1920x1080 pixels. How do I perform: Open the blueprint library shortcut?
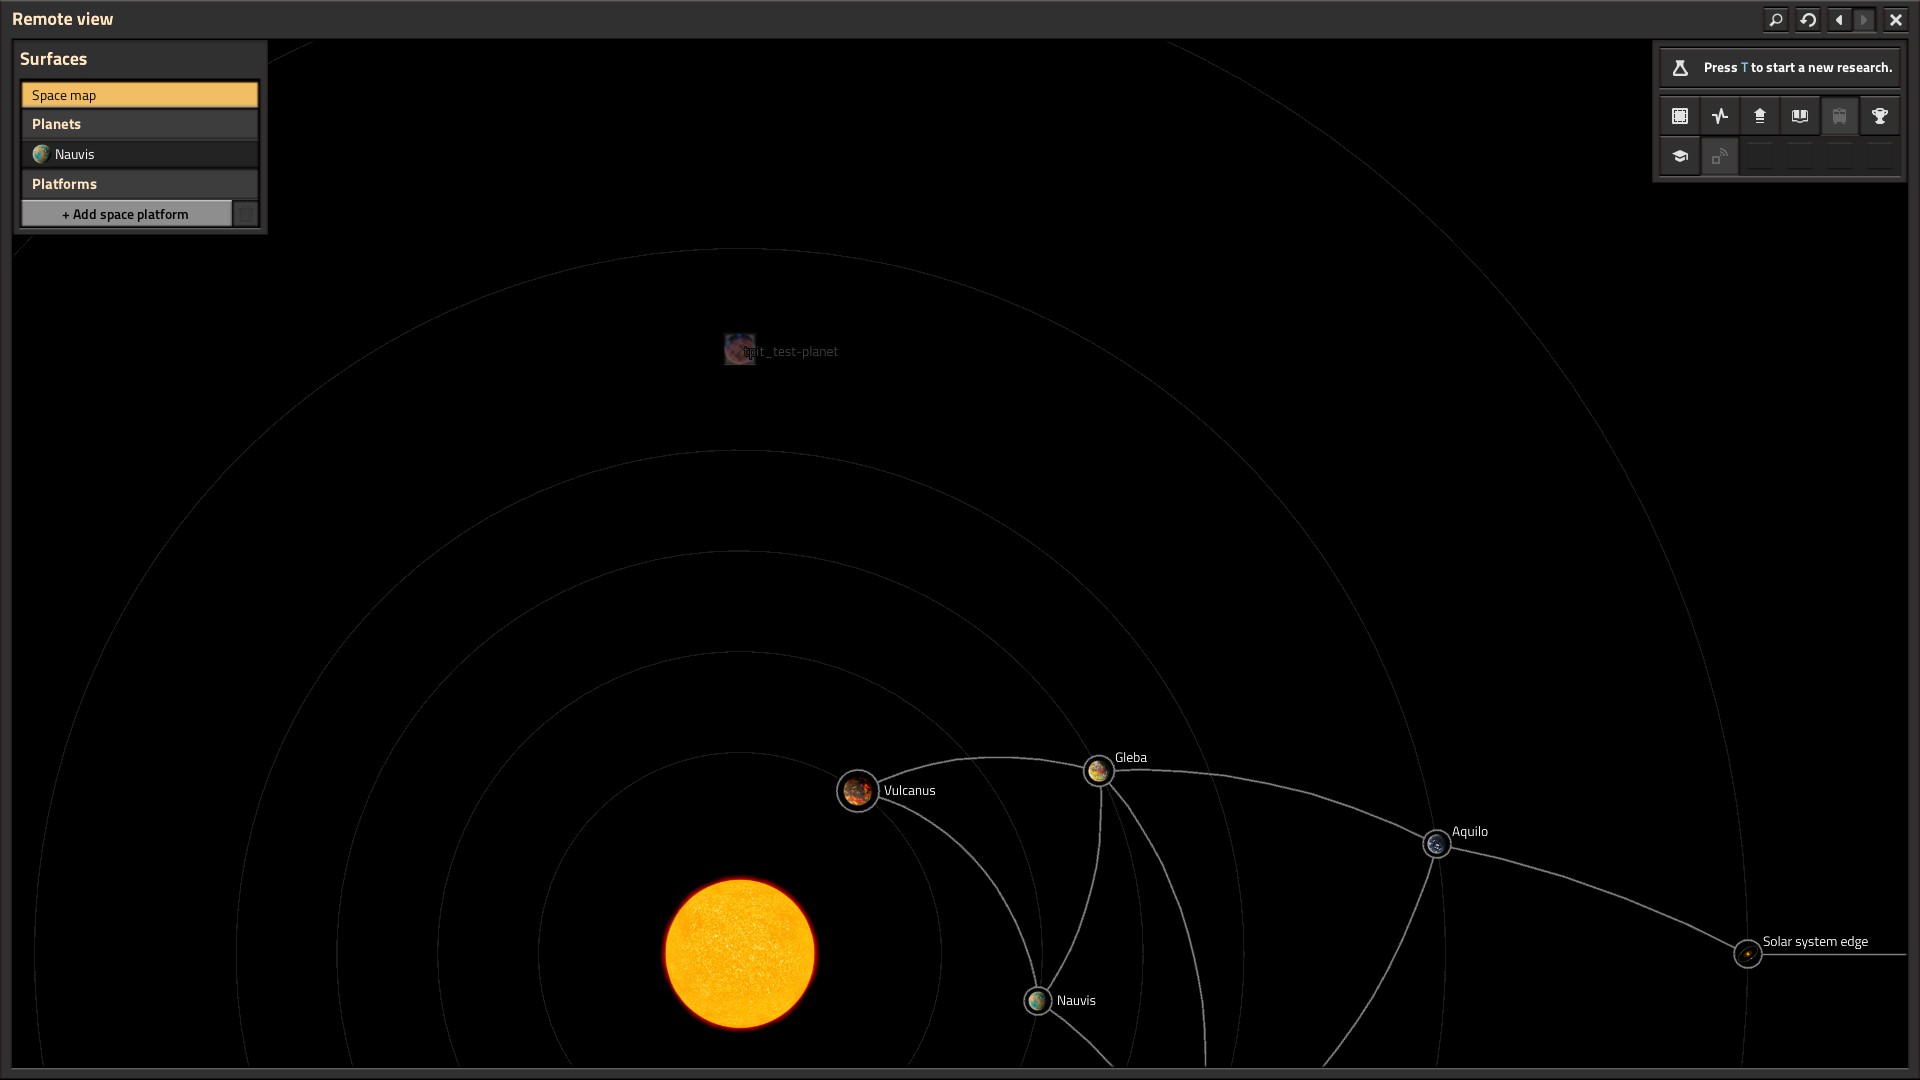point(1680,116)
